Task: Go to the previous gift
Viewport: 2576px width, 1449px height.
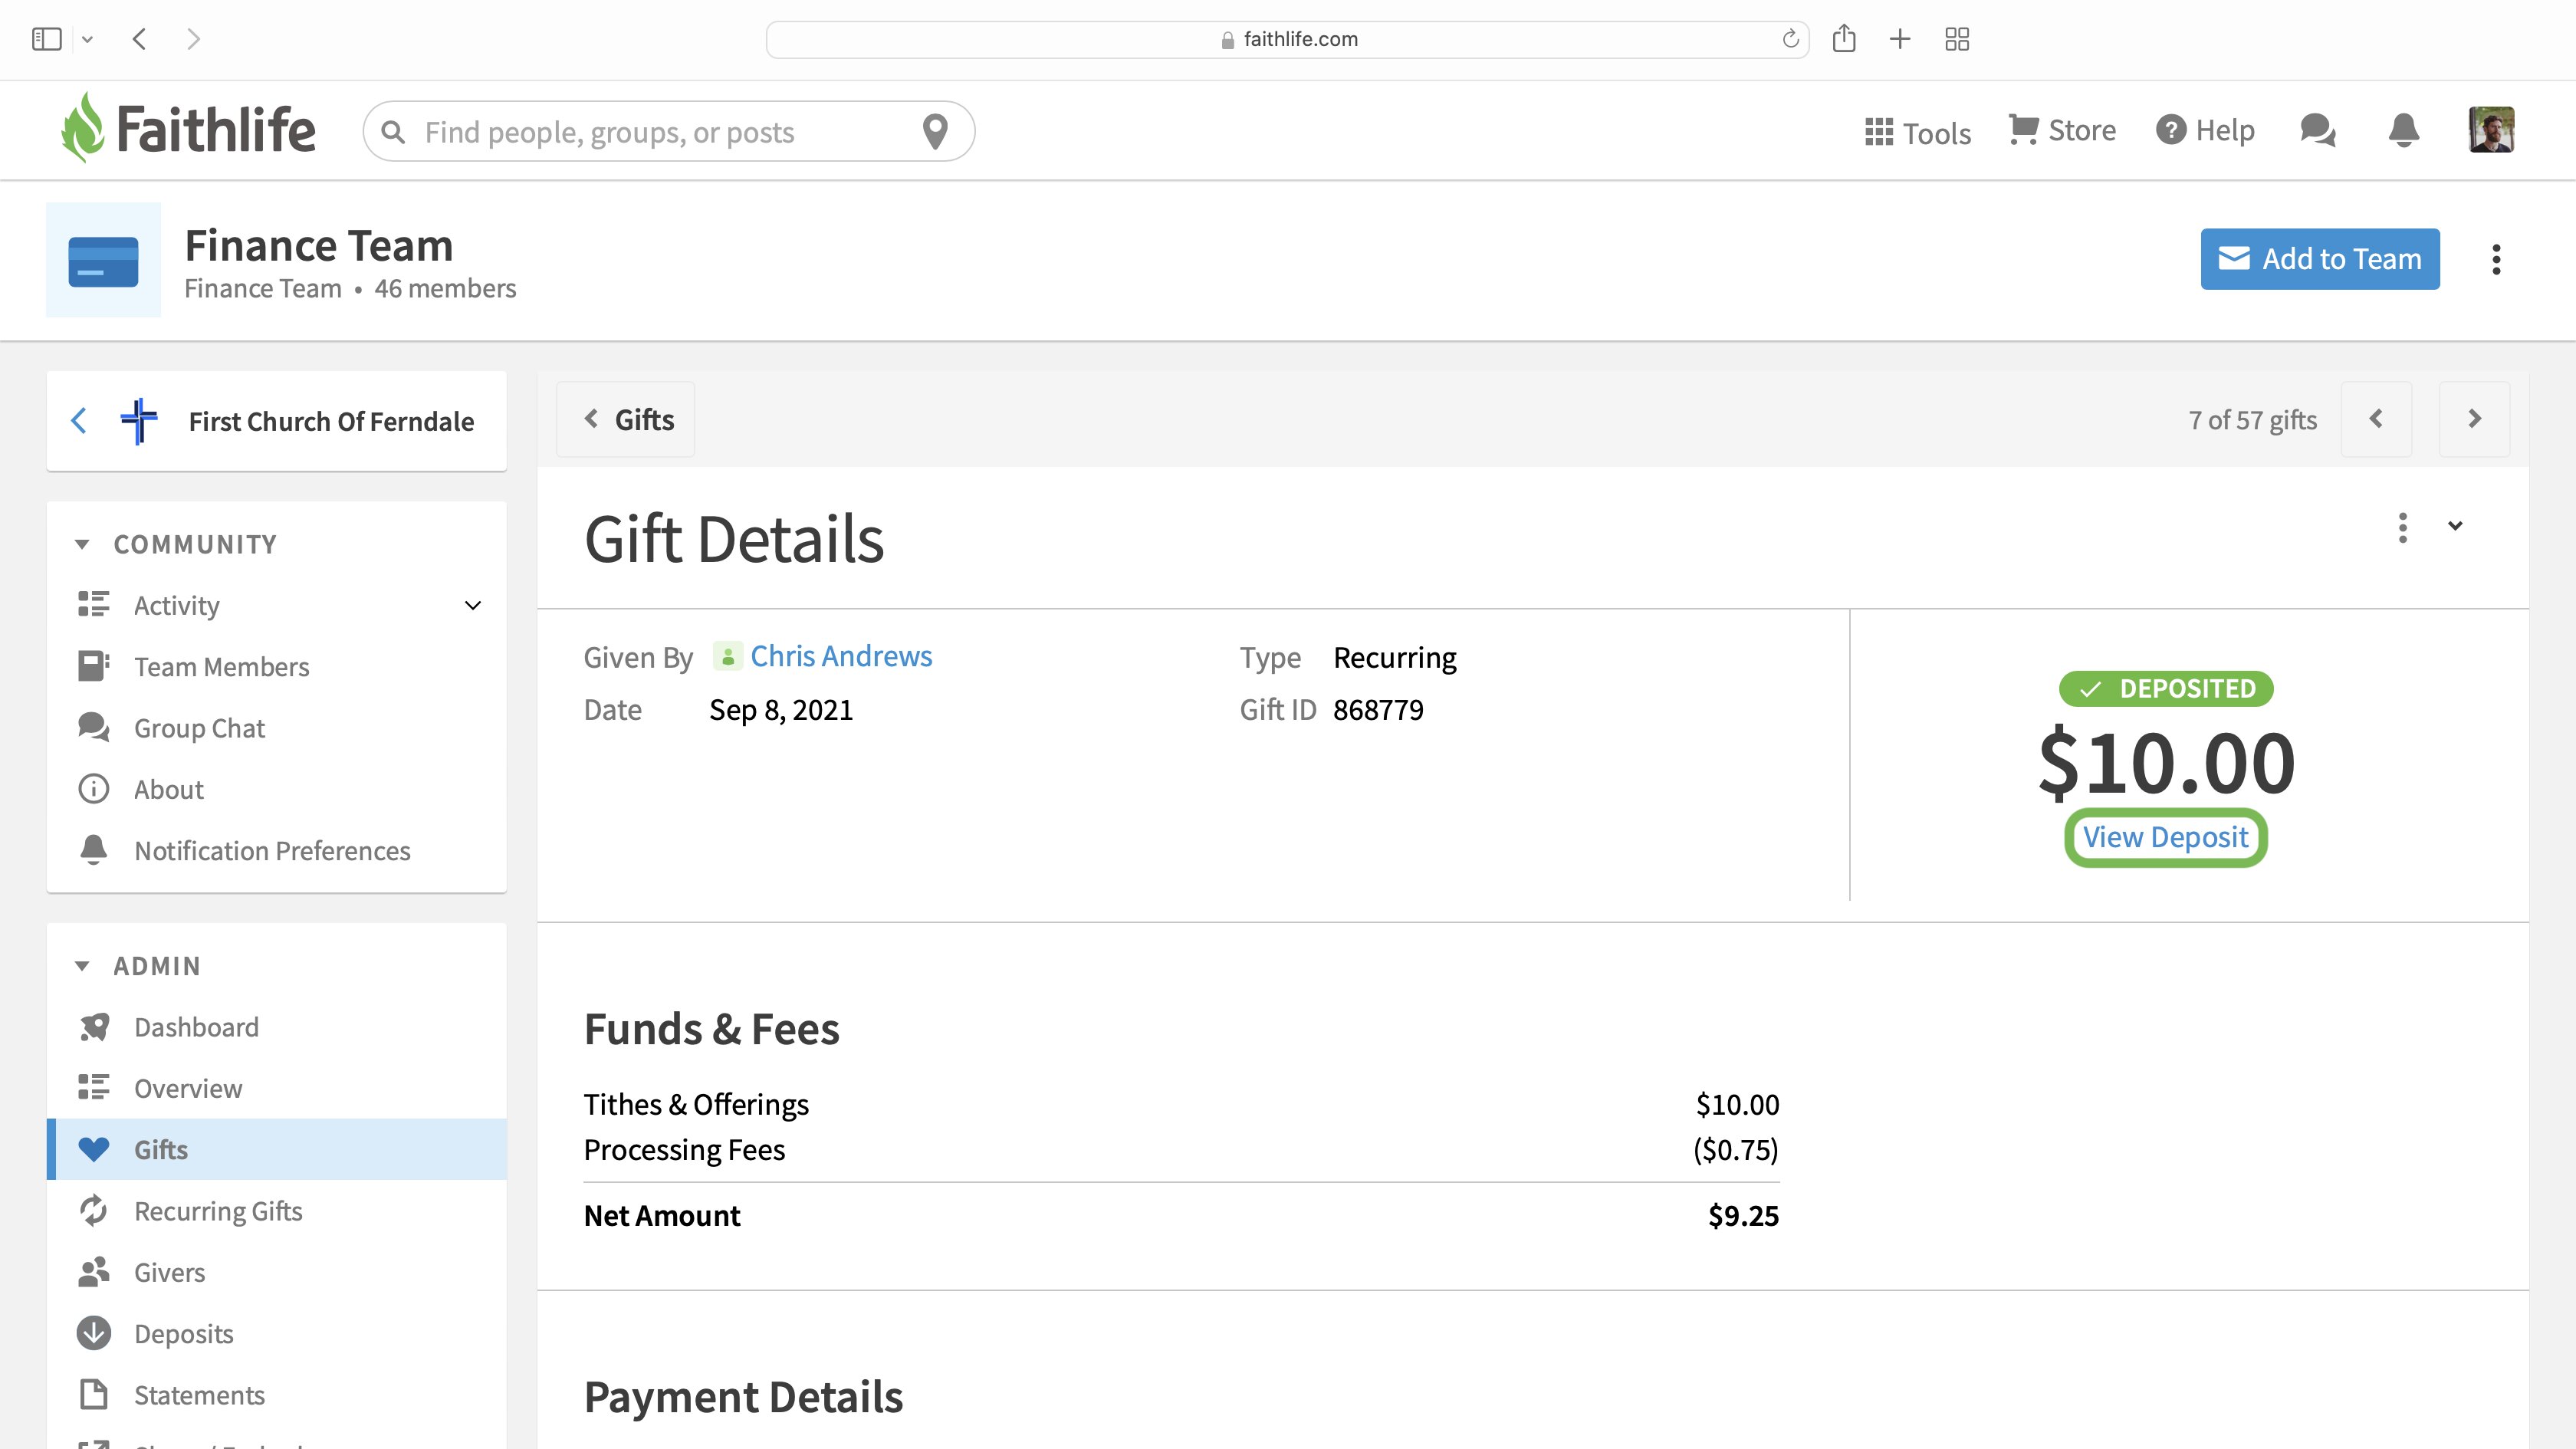Action: [x=2376, y=419]
